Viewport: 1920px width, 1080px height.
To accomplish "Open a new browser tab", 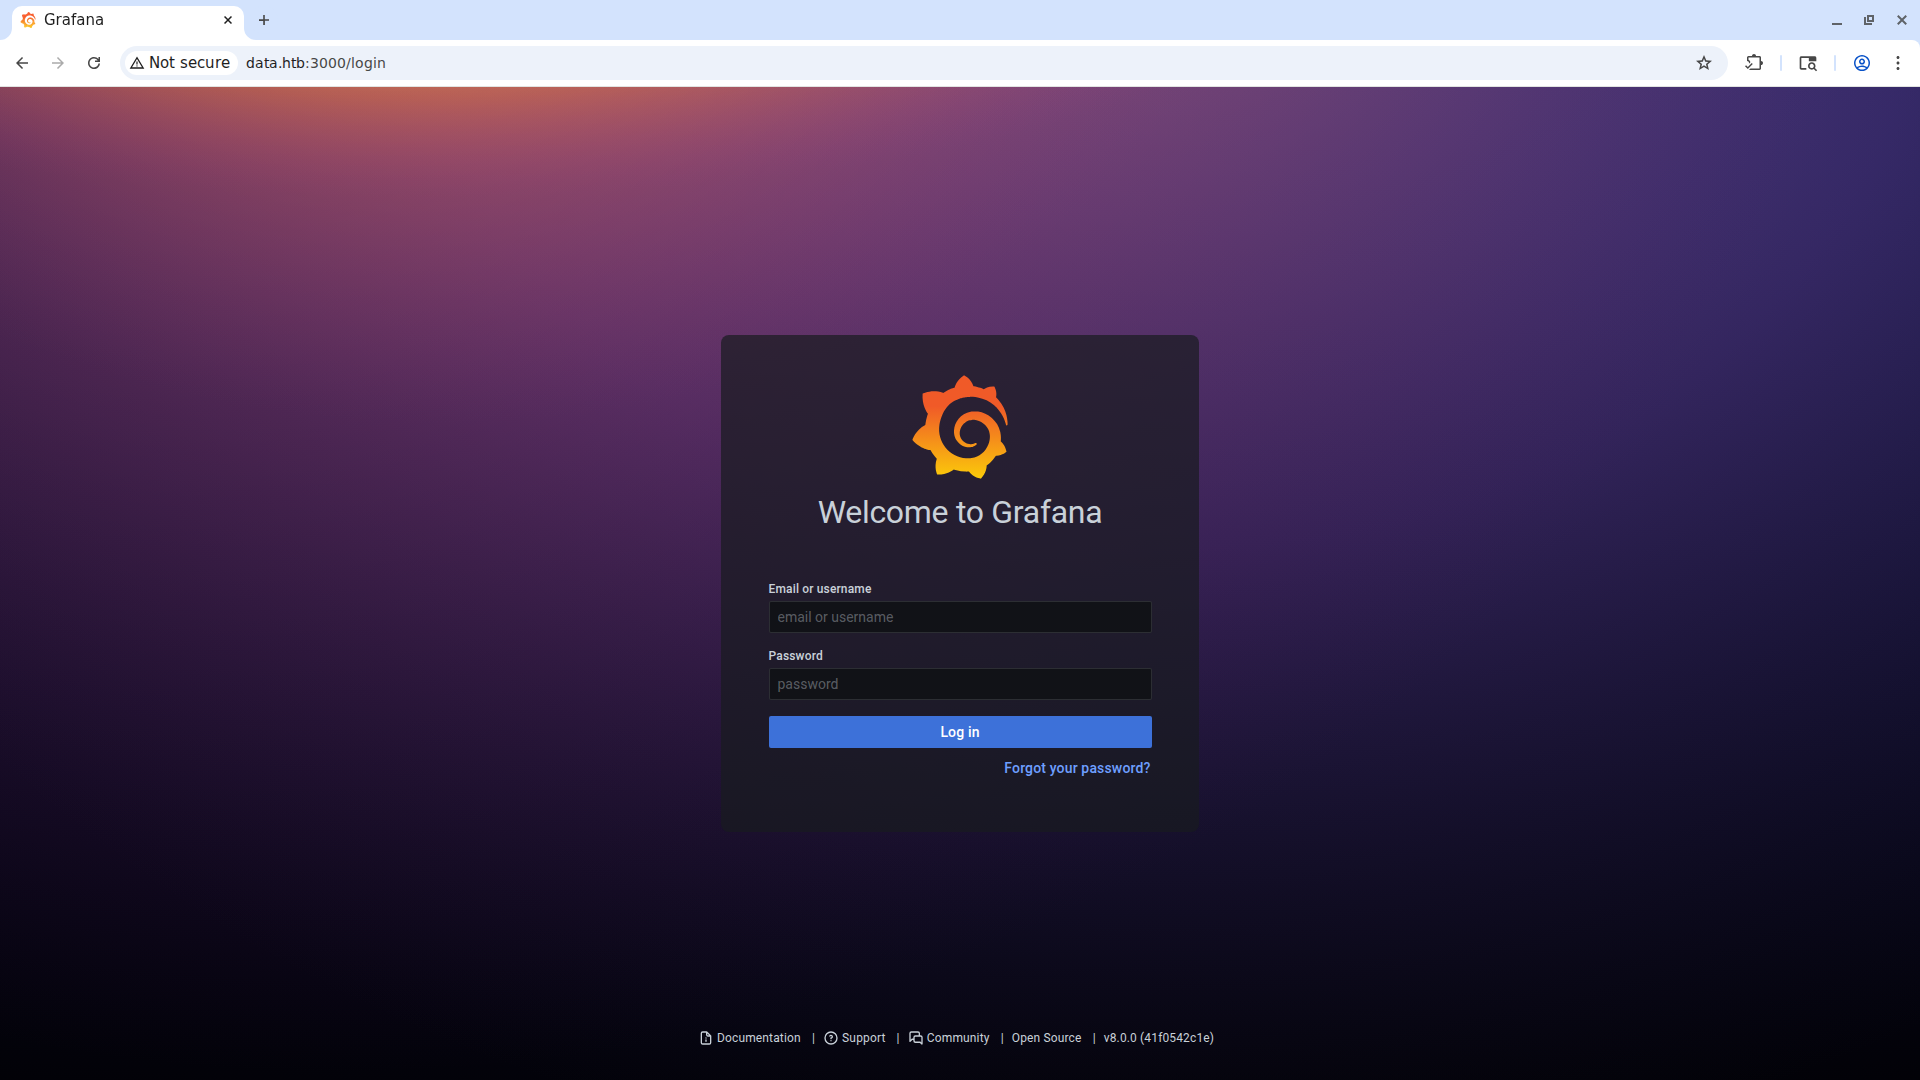I will (264, 20).
